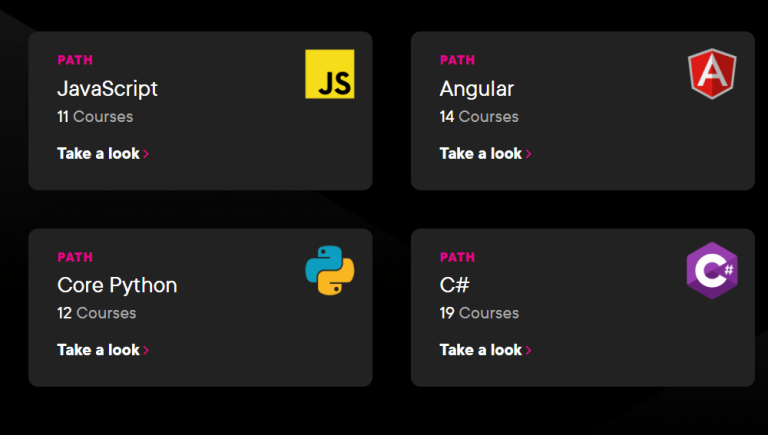Viewport: 768px width, 435px height.
Task: Open the JavaScript 'Take a look' link
Action: (98, 153)
